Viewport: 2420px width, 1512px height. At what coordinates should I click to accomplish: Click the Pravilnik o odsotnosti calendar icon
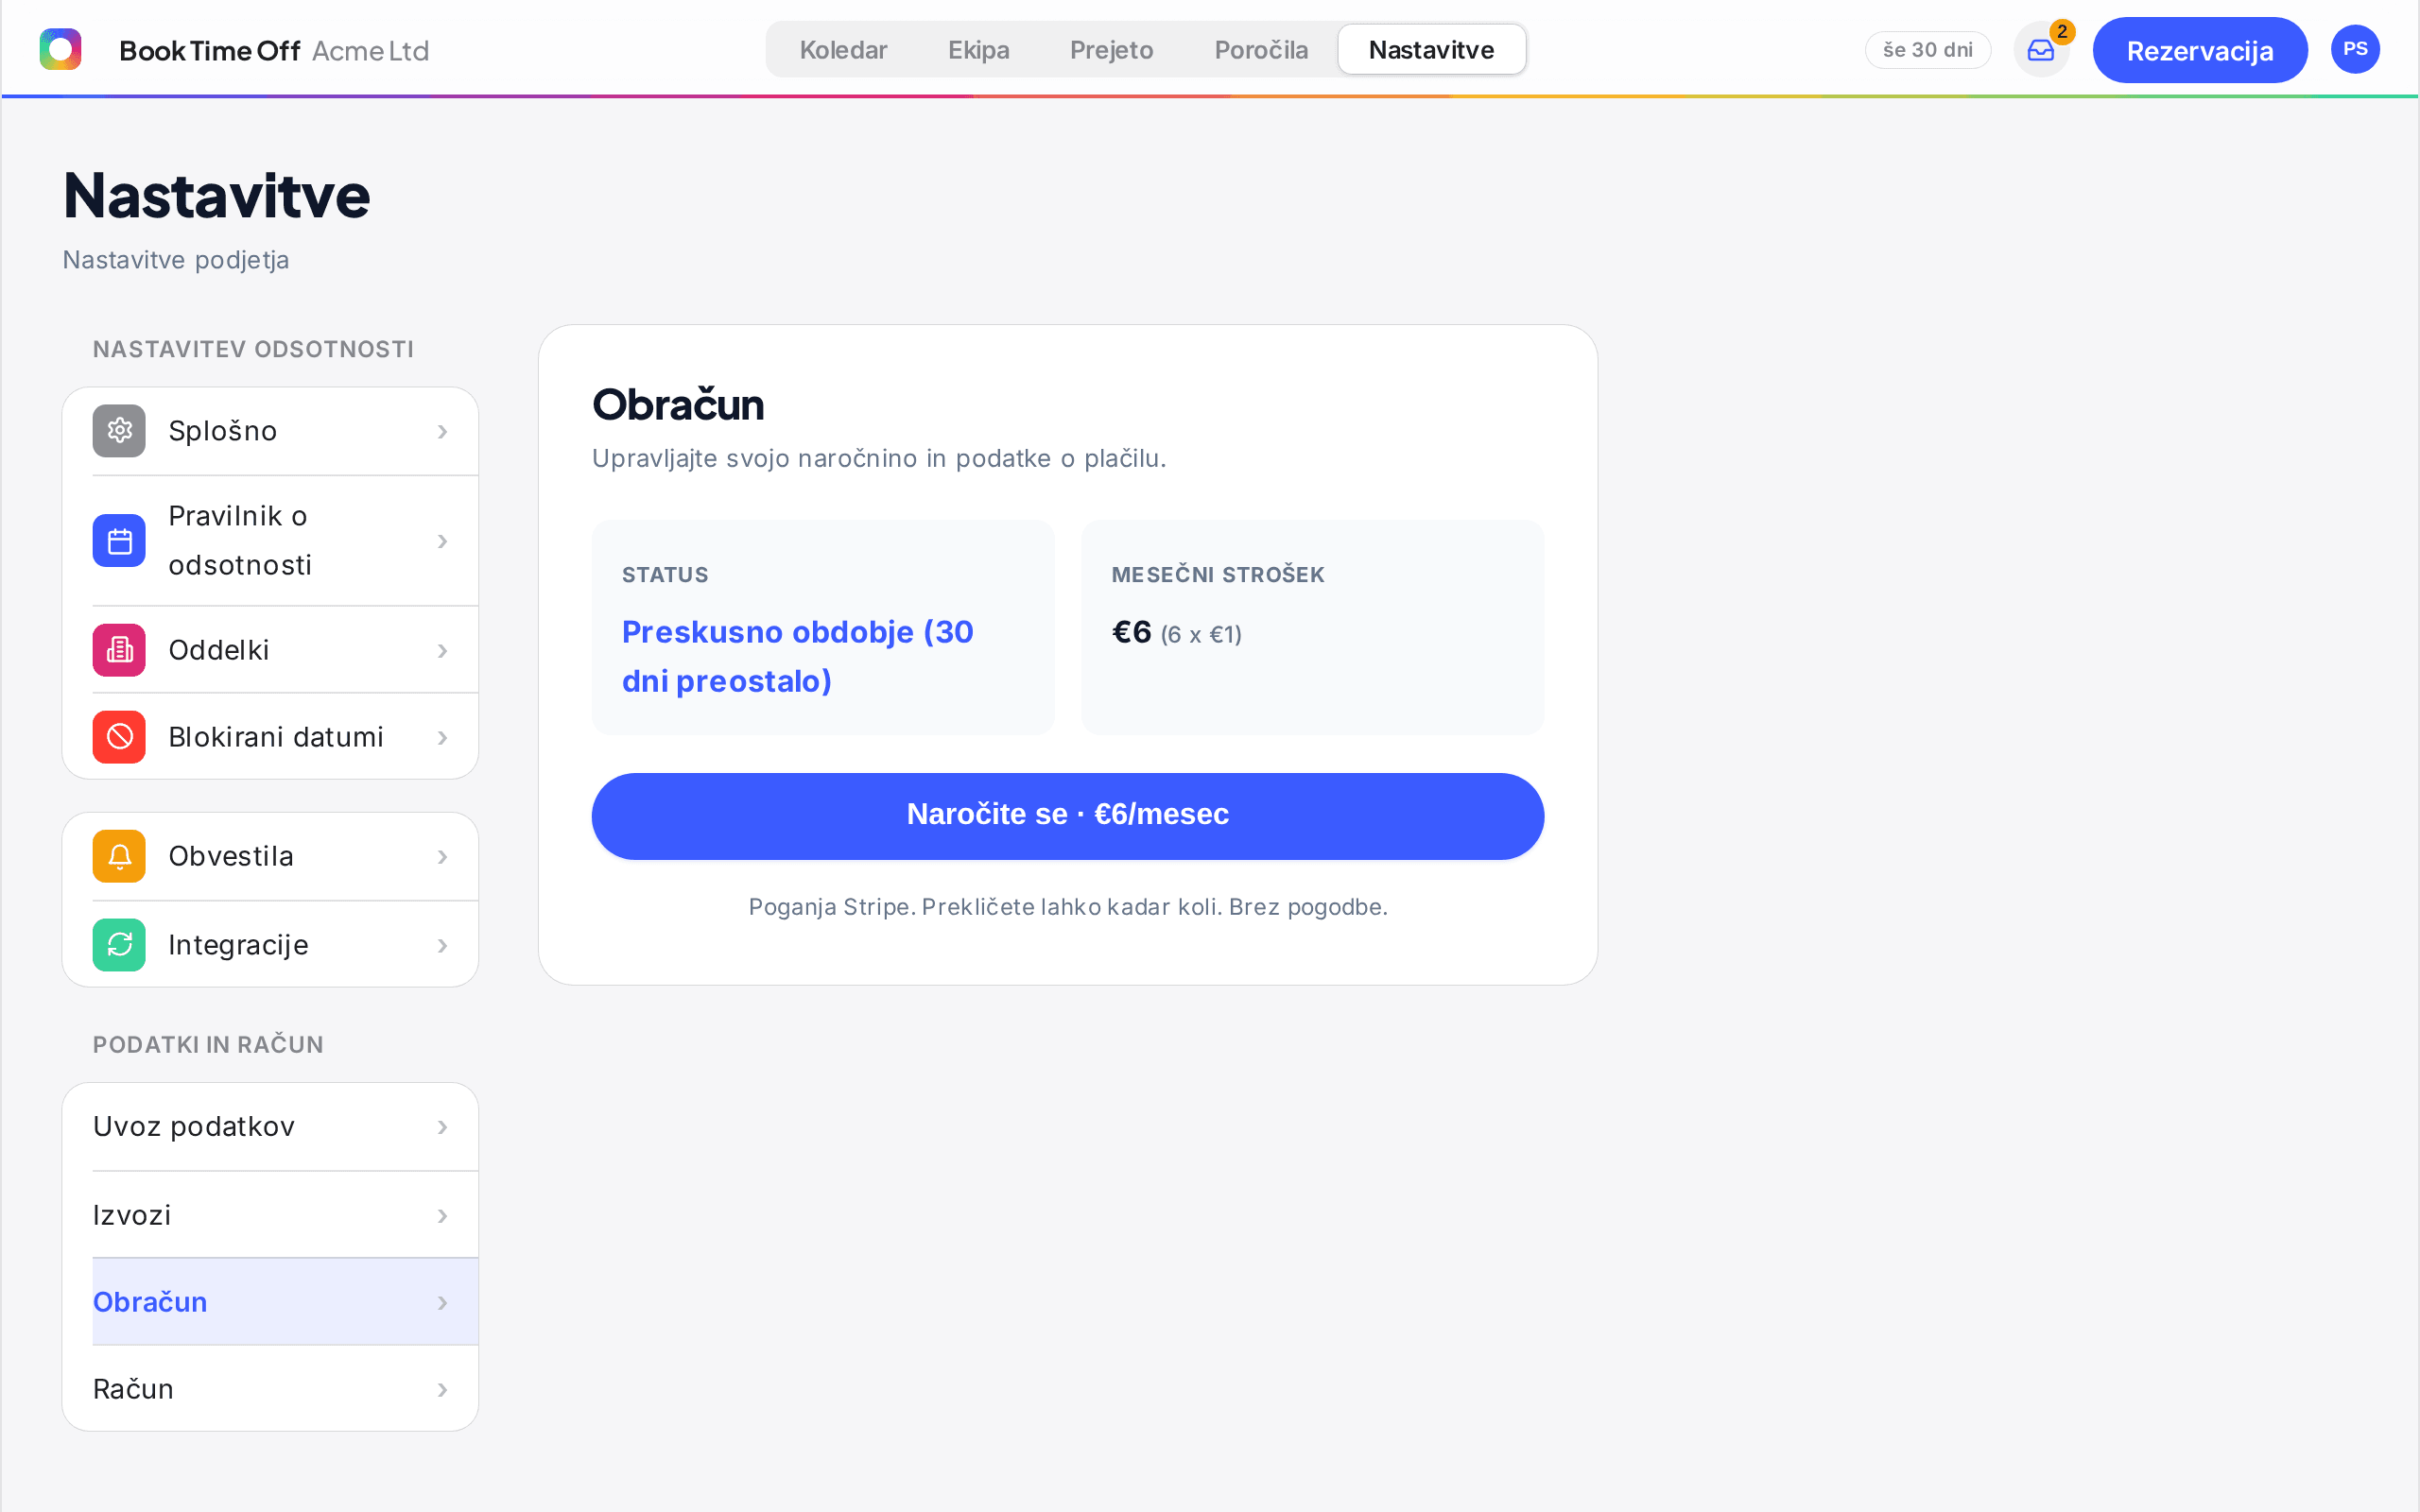[119, 541]
